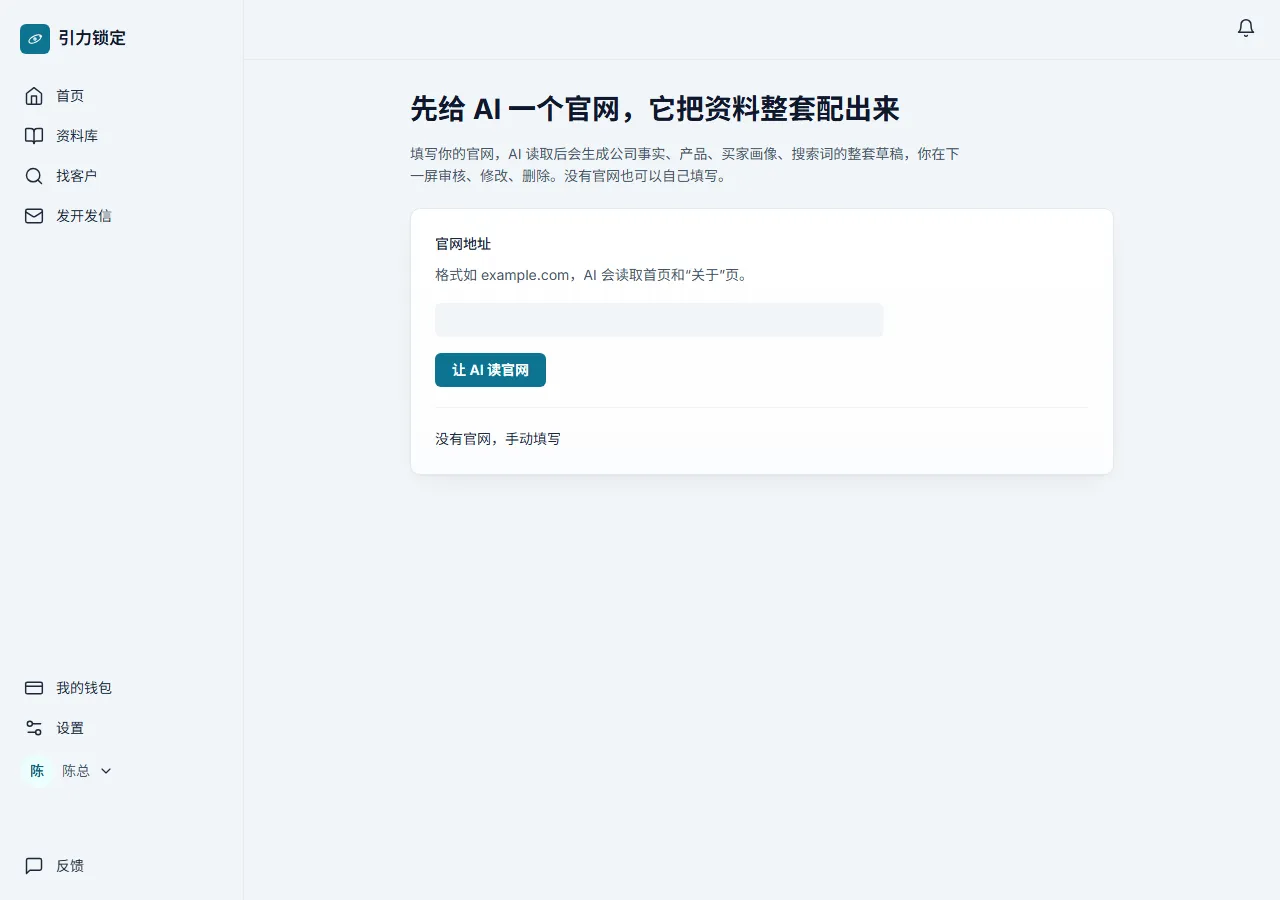Click the envelope icon beside 发开发信

coord(34,216)
